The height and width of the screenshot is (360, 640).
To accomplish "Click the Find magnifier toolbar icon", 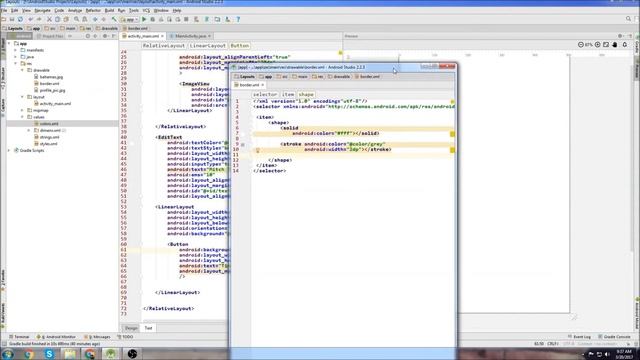I will point(76,19).
